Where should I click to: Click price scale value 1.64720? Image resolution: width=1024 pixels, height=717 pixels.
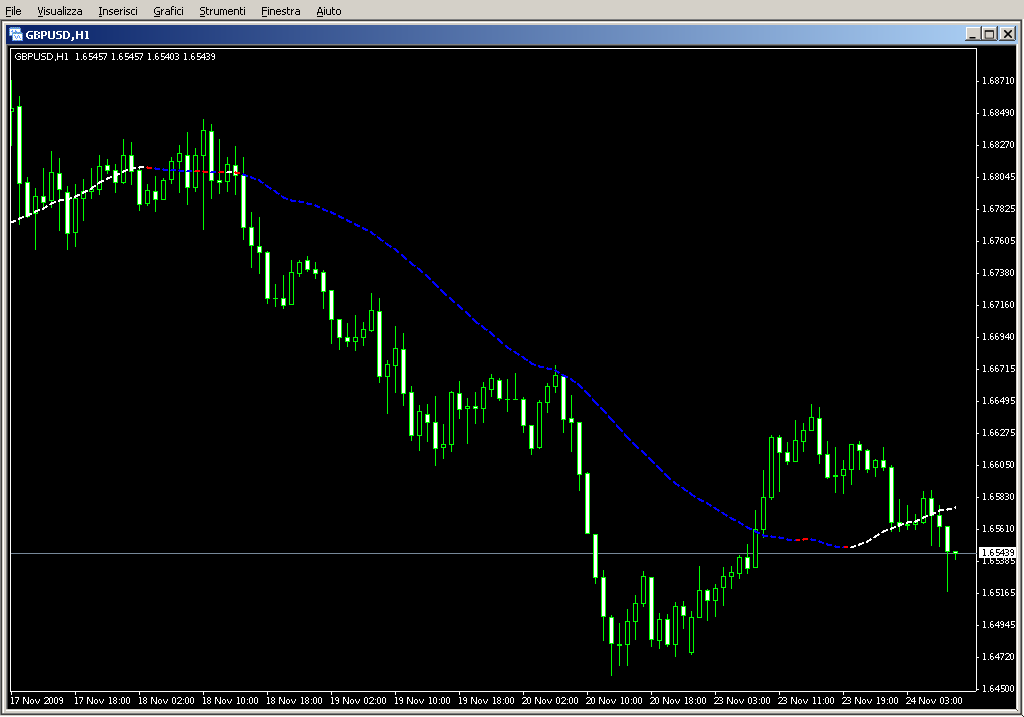click(x=999, y=657)
